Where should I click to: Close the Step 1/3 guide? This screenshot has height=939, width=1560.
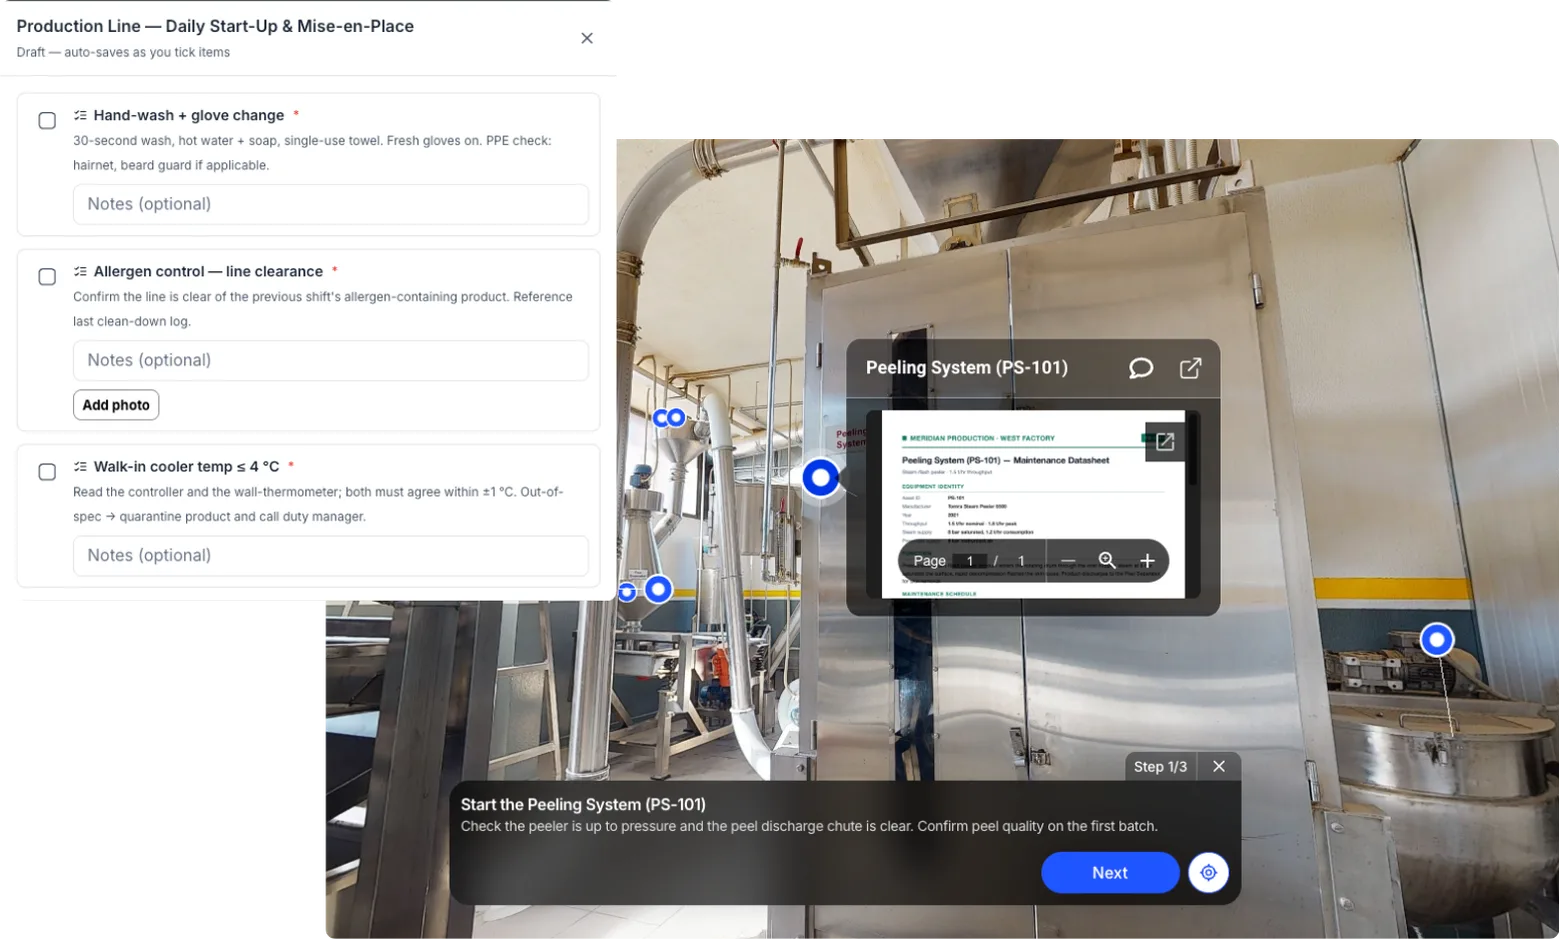pyautogui.click(x=1219, y=766)
